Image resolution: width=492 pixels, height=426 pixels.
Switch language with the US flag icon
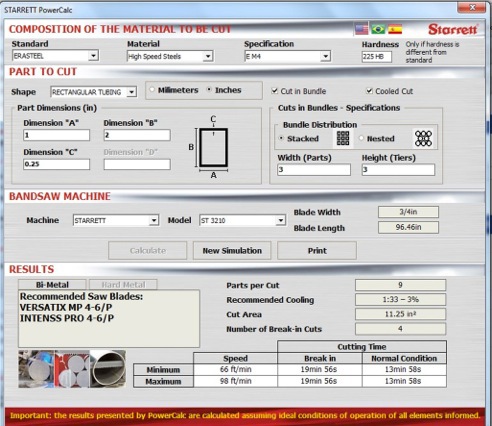(362, 29)
